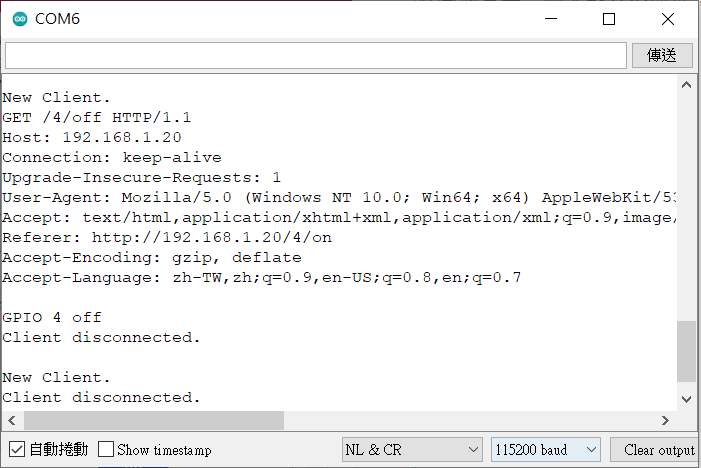Maximize the COM6 serial monitor window
The width and height of the screenshot is (701, 468).
click(x=609, y=19)
